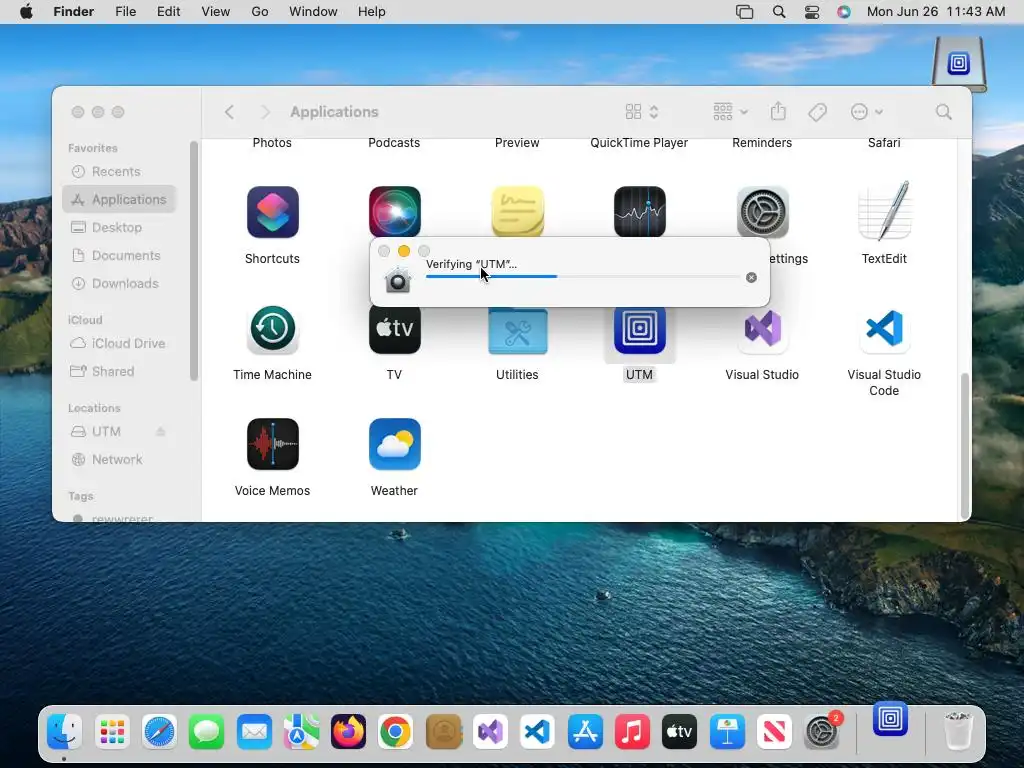
Task: Select Documents in the sidebar
Action: (120, 255)
